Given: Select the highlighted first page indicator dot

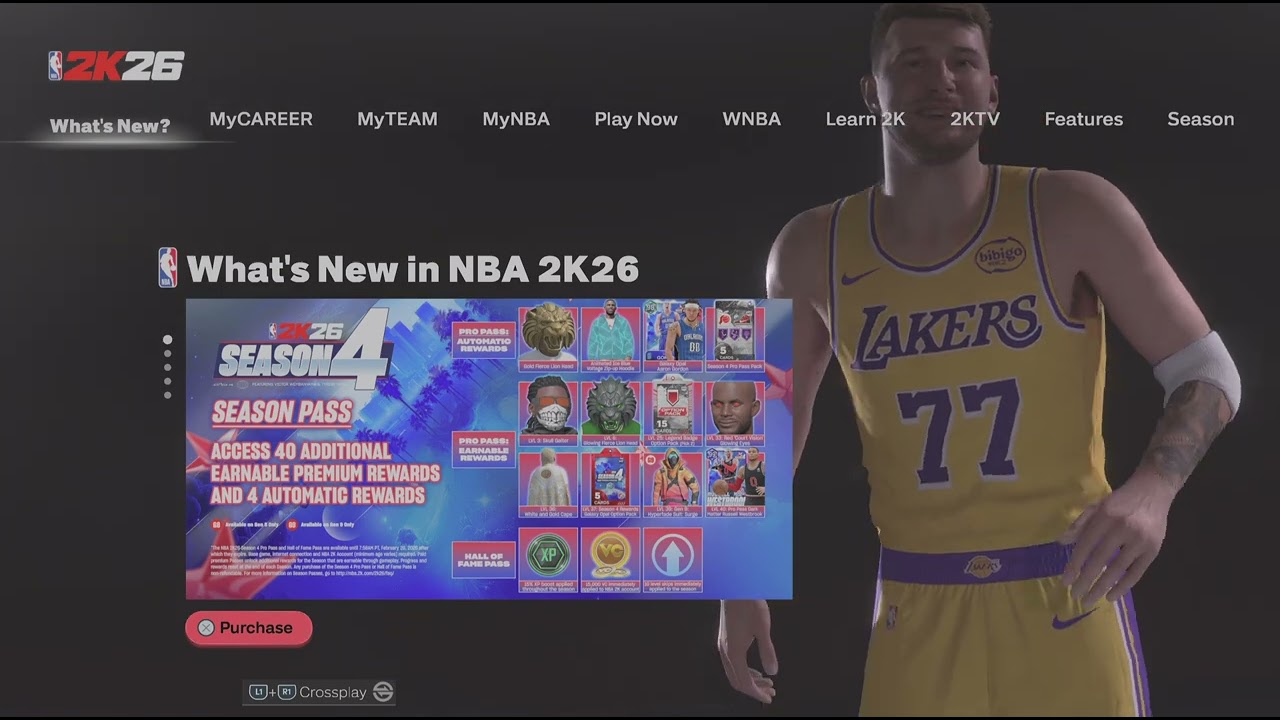Looking at the screenshot, I should click(x=167, y=340).
